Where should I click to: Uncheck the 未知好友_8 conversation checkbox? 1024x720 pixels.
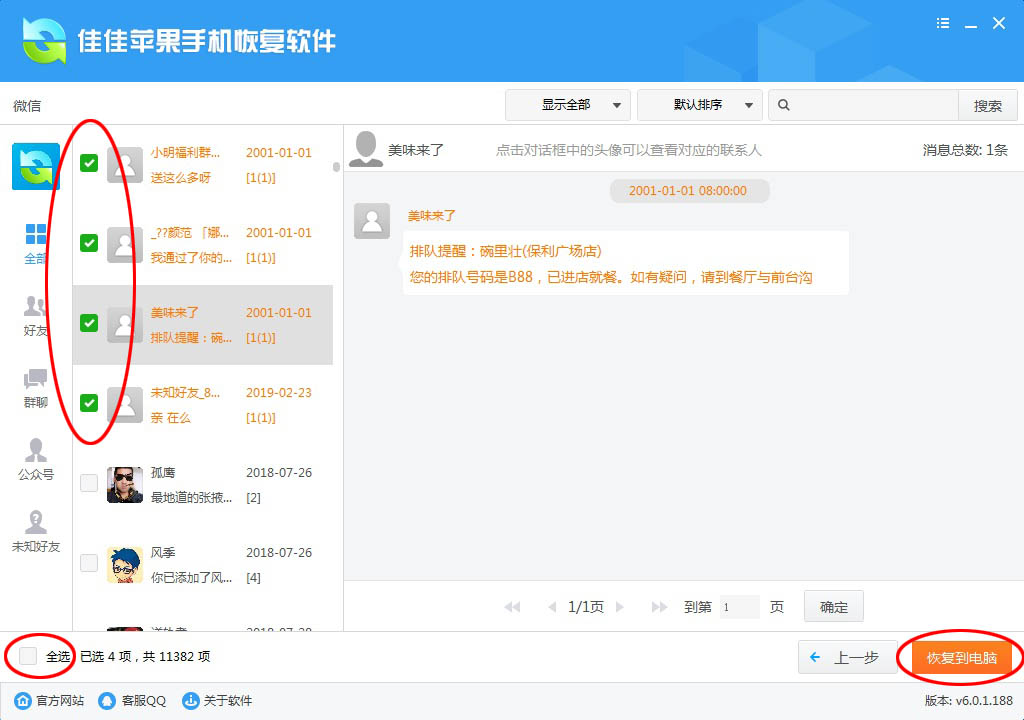89,402
